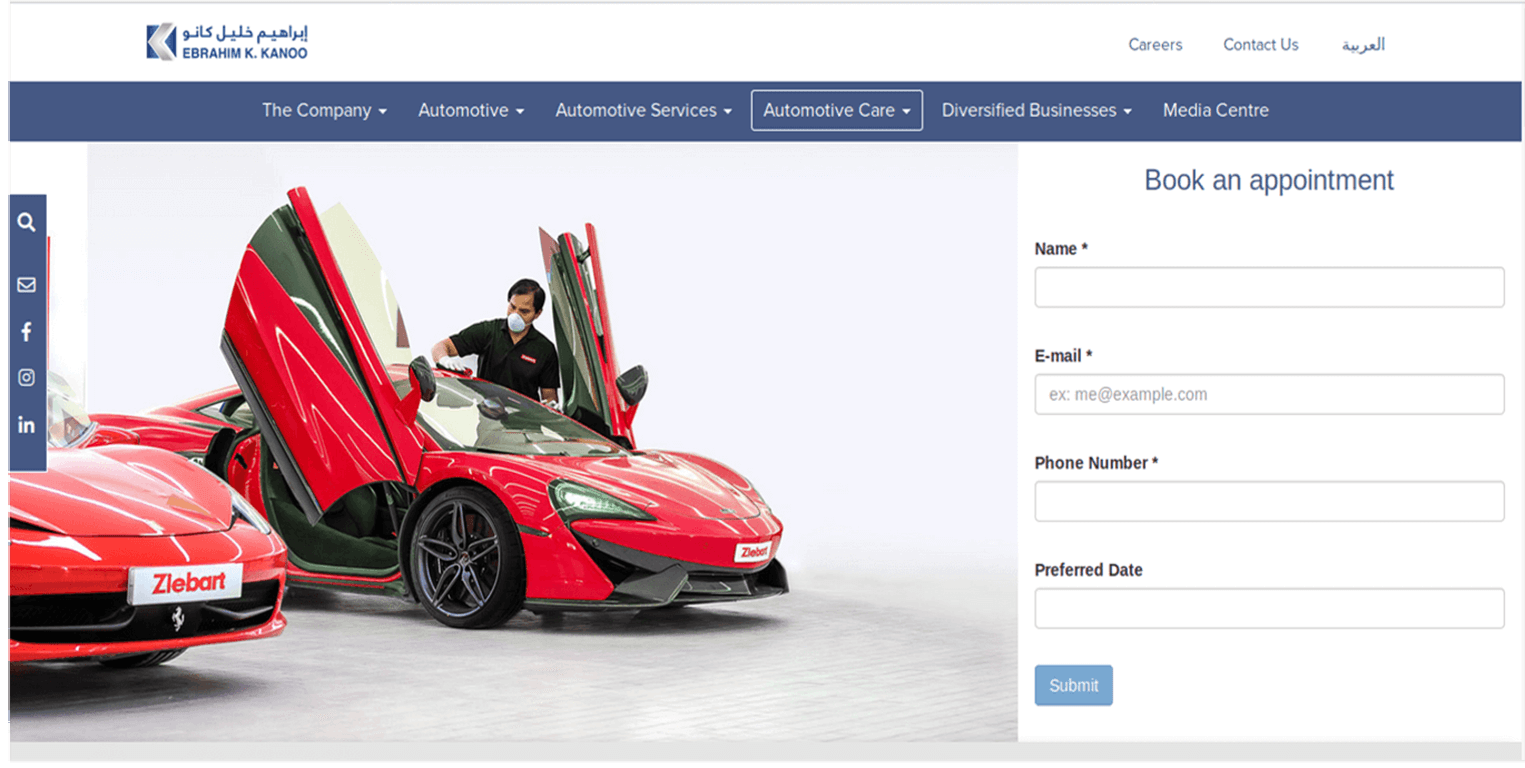Open the email envelope icon in sidebar
1525x768 pixels.
(26, 285)
